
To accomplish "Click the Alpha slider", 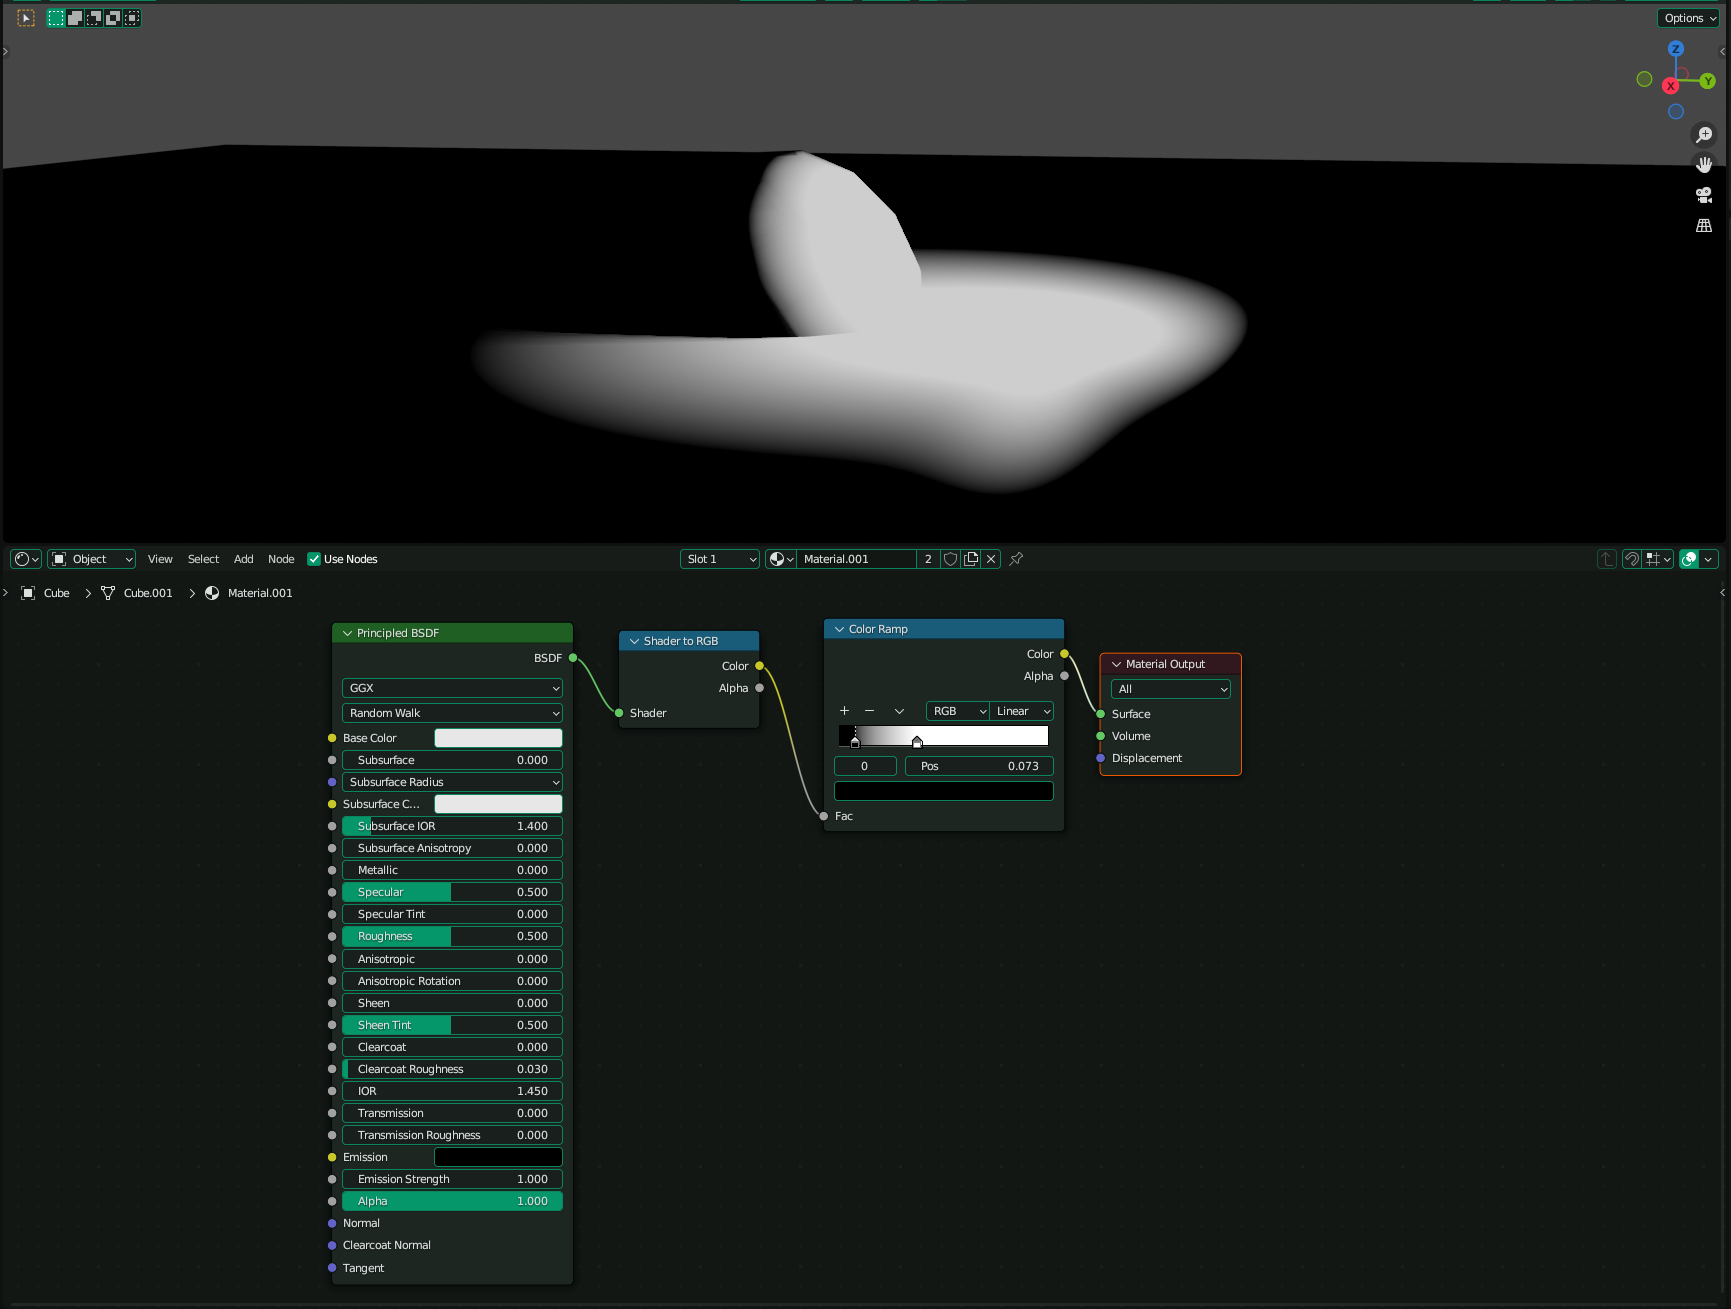I will click(x=452, y=1201).
